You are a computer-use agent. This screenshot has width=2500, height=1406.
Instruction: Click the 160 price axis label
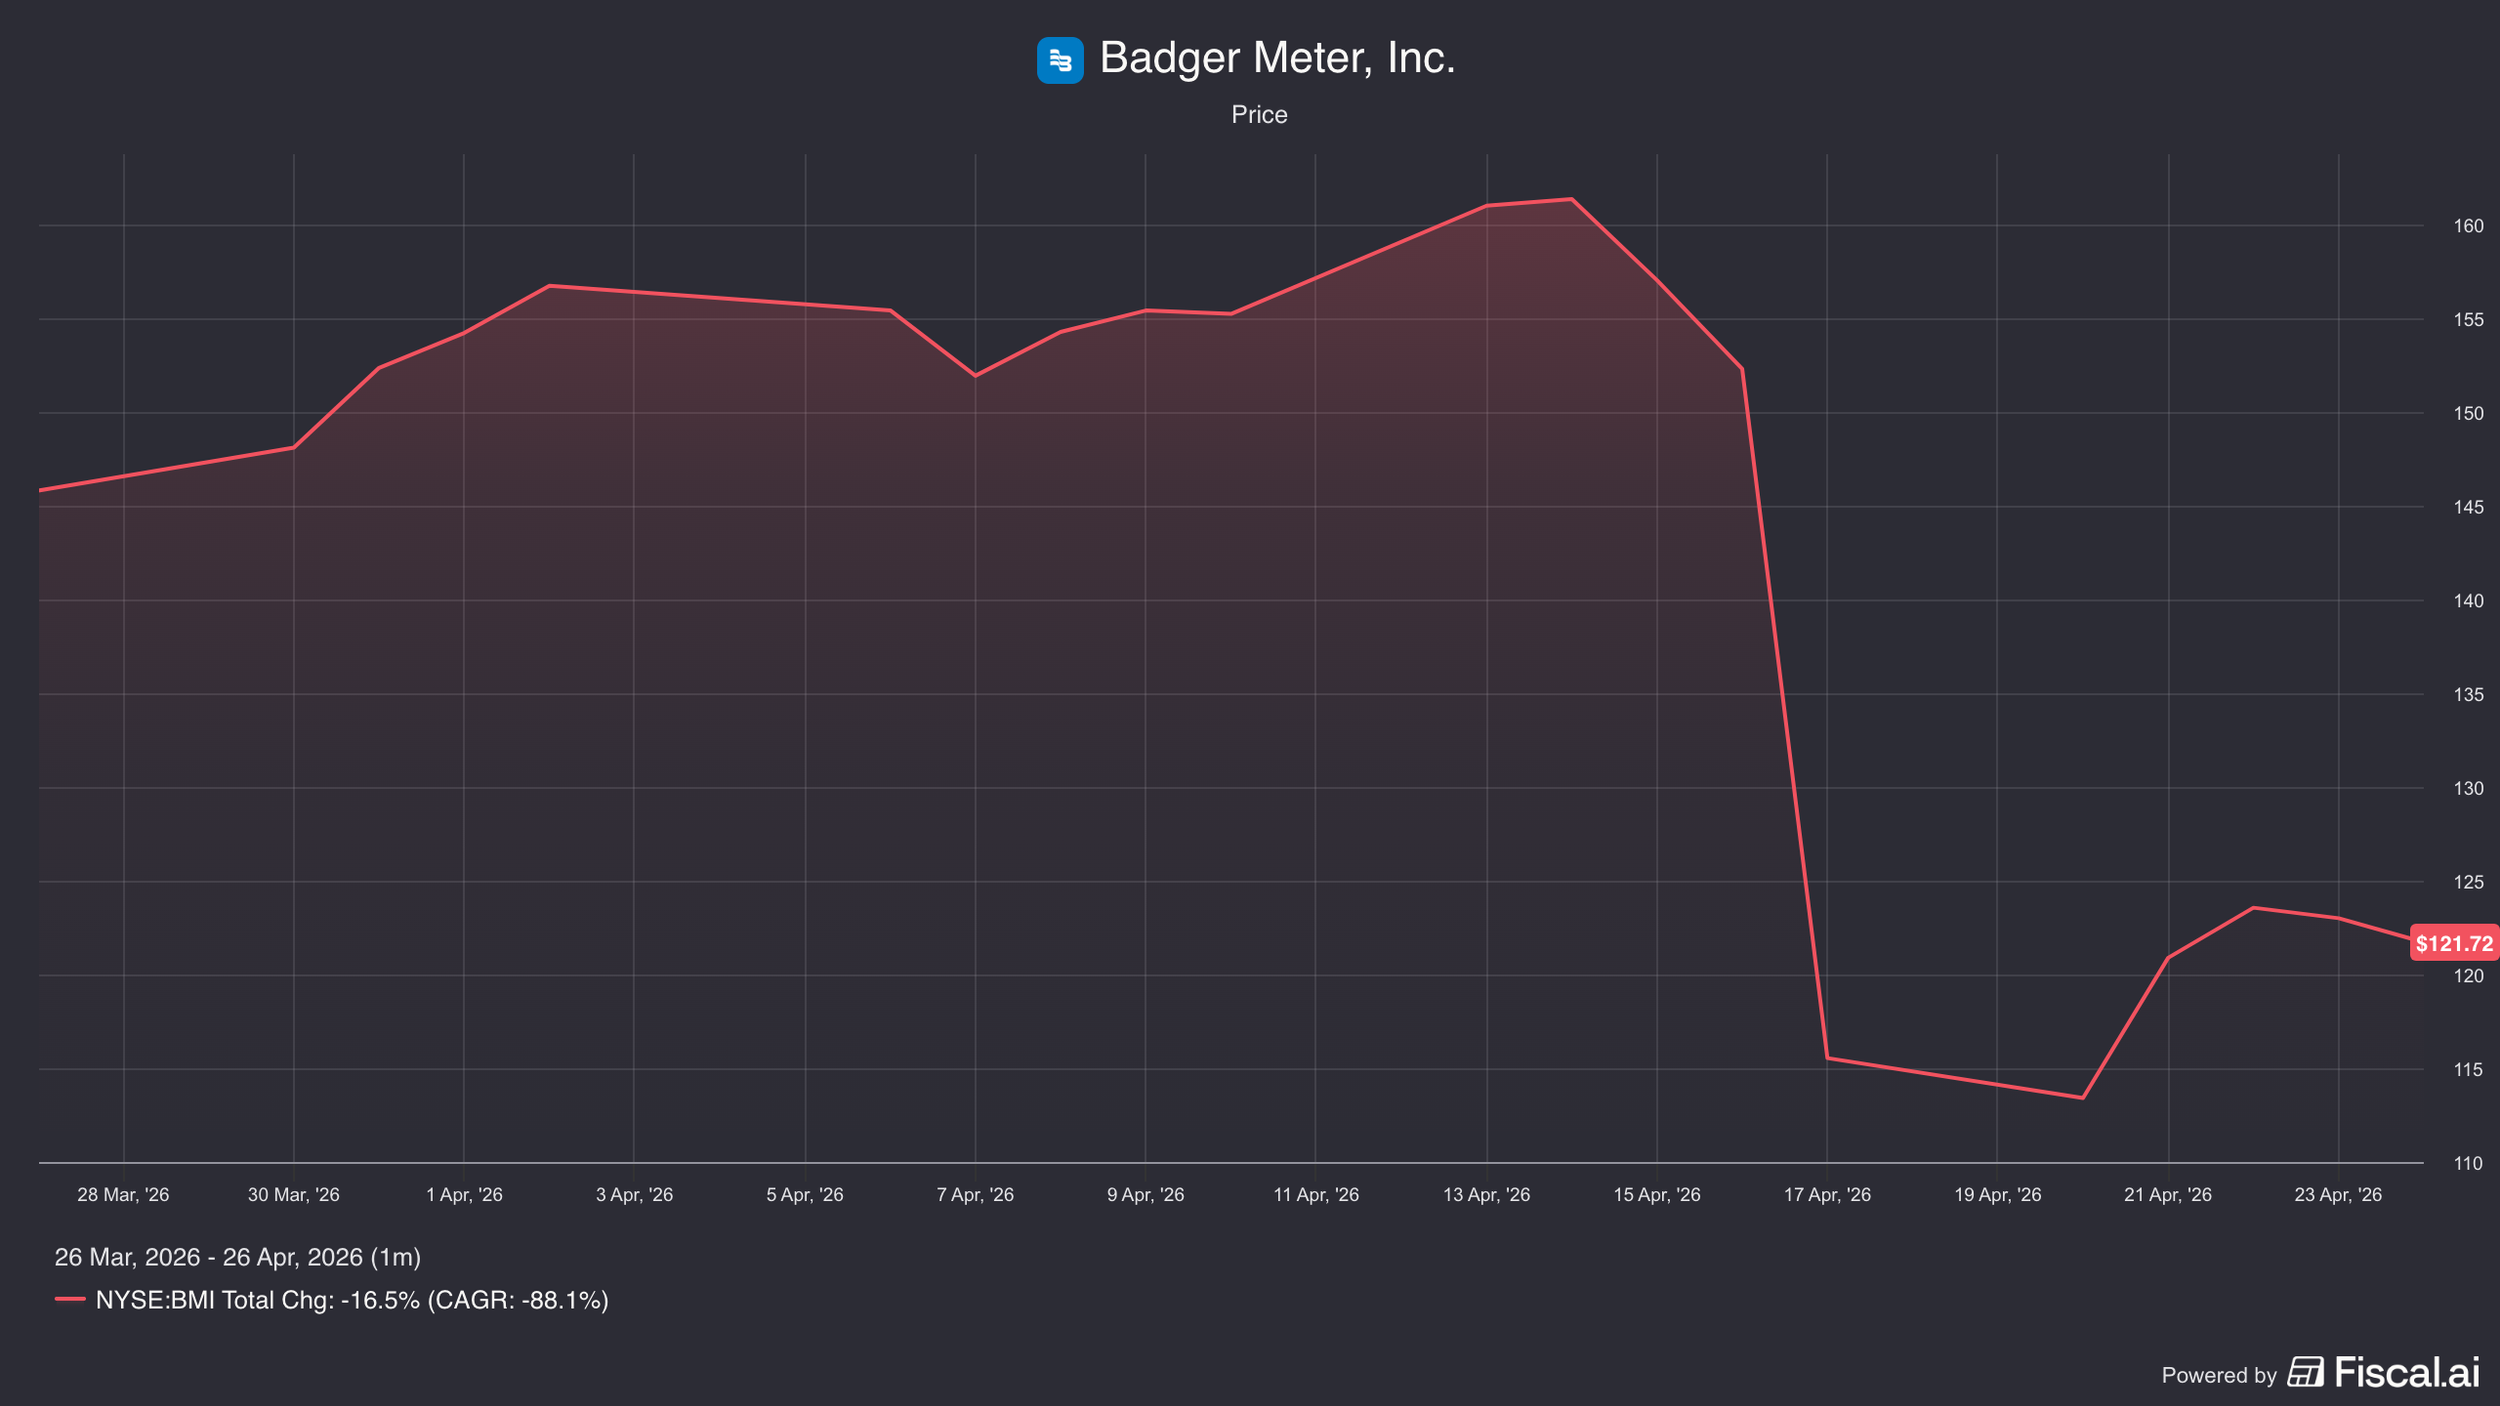pos(2468,226)
